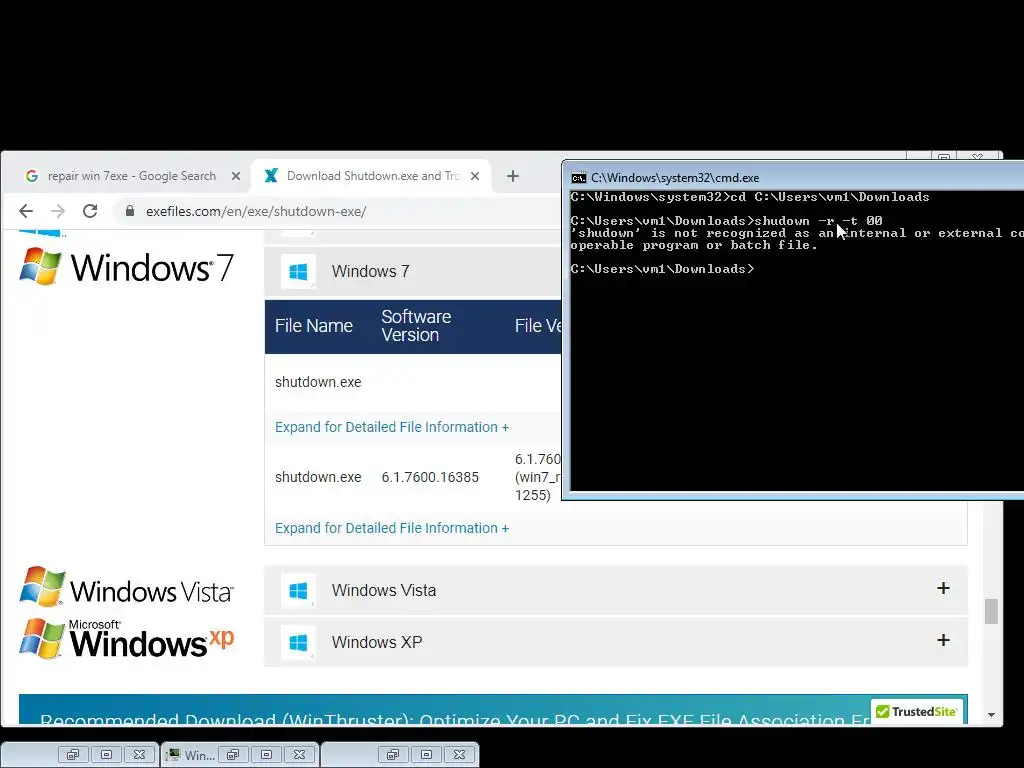Click the Software Version column header
Viewport: 1024px width, 768px height.
tap(416, 326)
